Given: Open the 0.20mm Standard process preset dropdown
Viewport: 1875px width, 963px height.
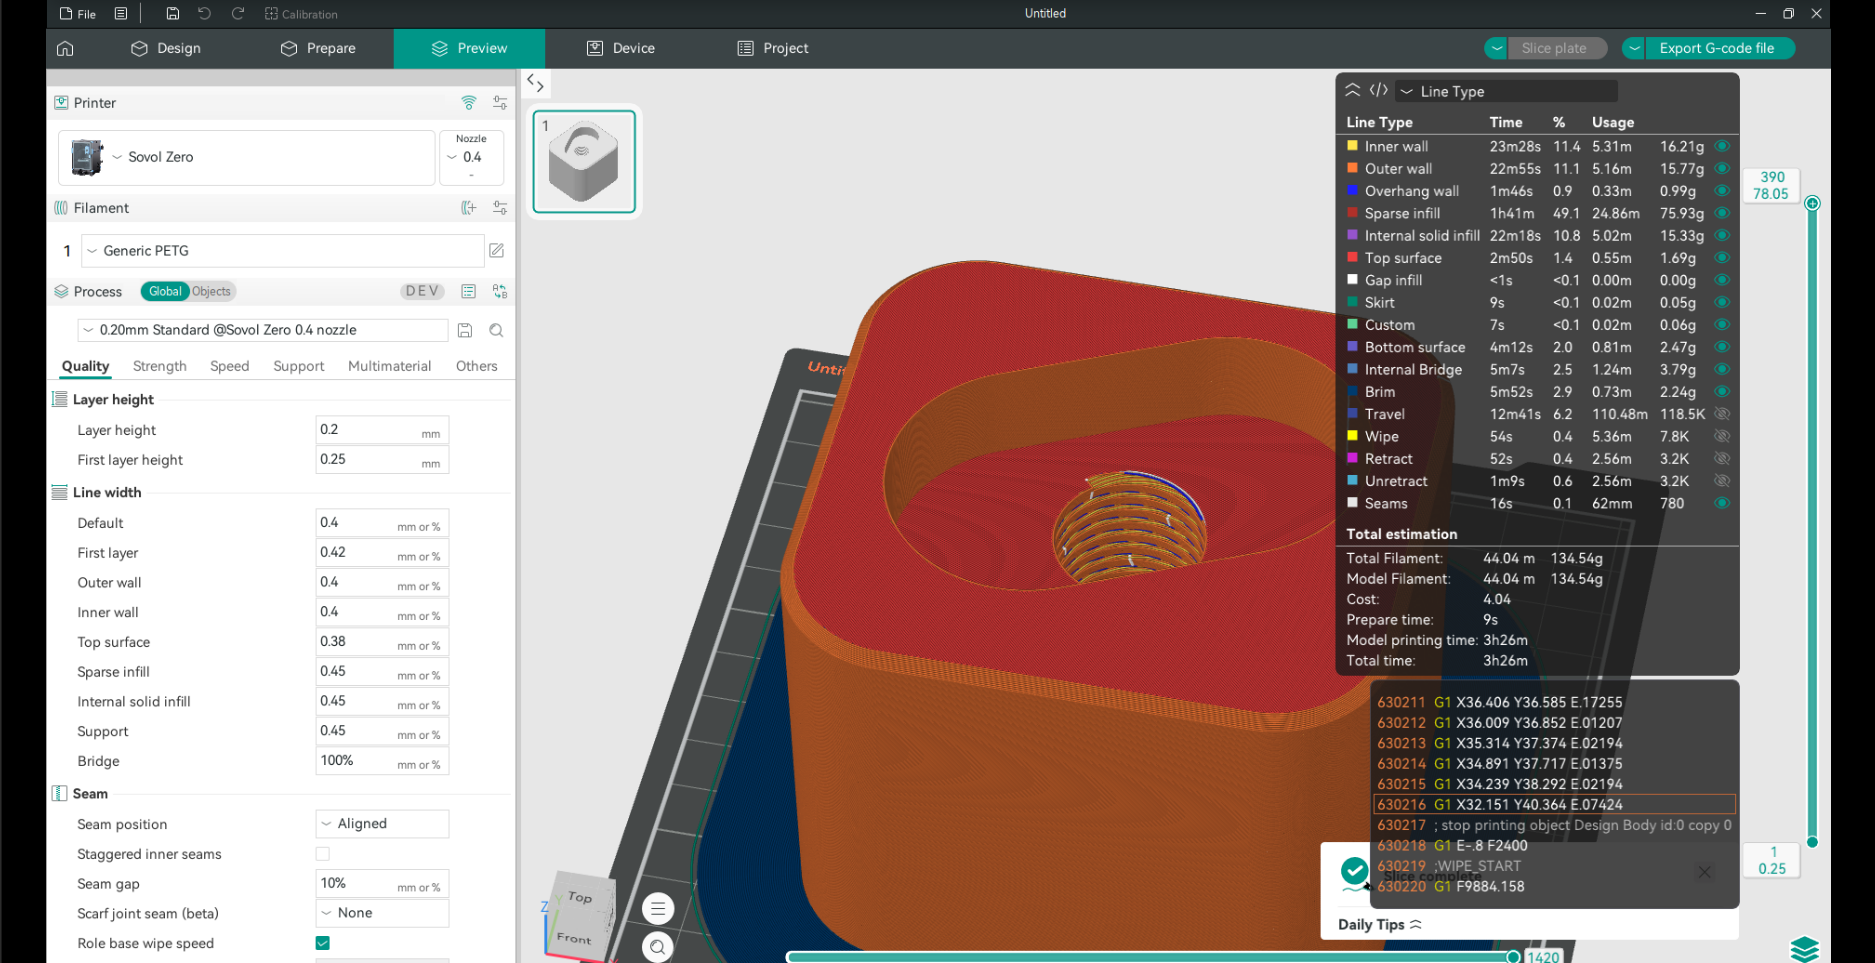Looking at the screenshot, I should tap(263, 330).
